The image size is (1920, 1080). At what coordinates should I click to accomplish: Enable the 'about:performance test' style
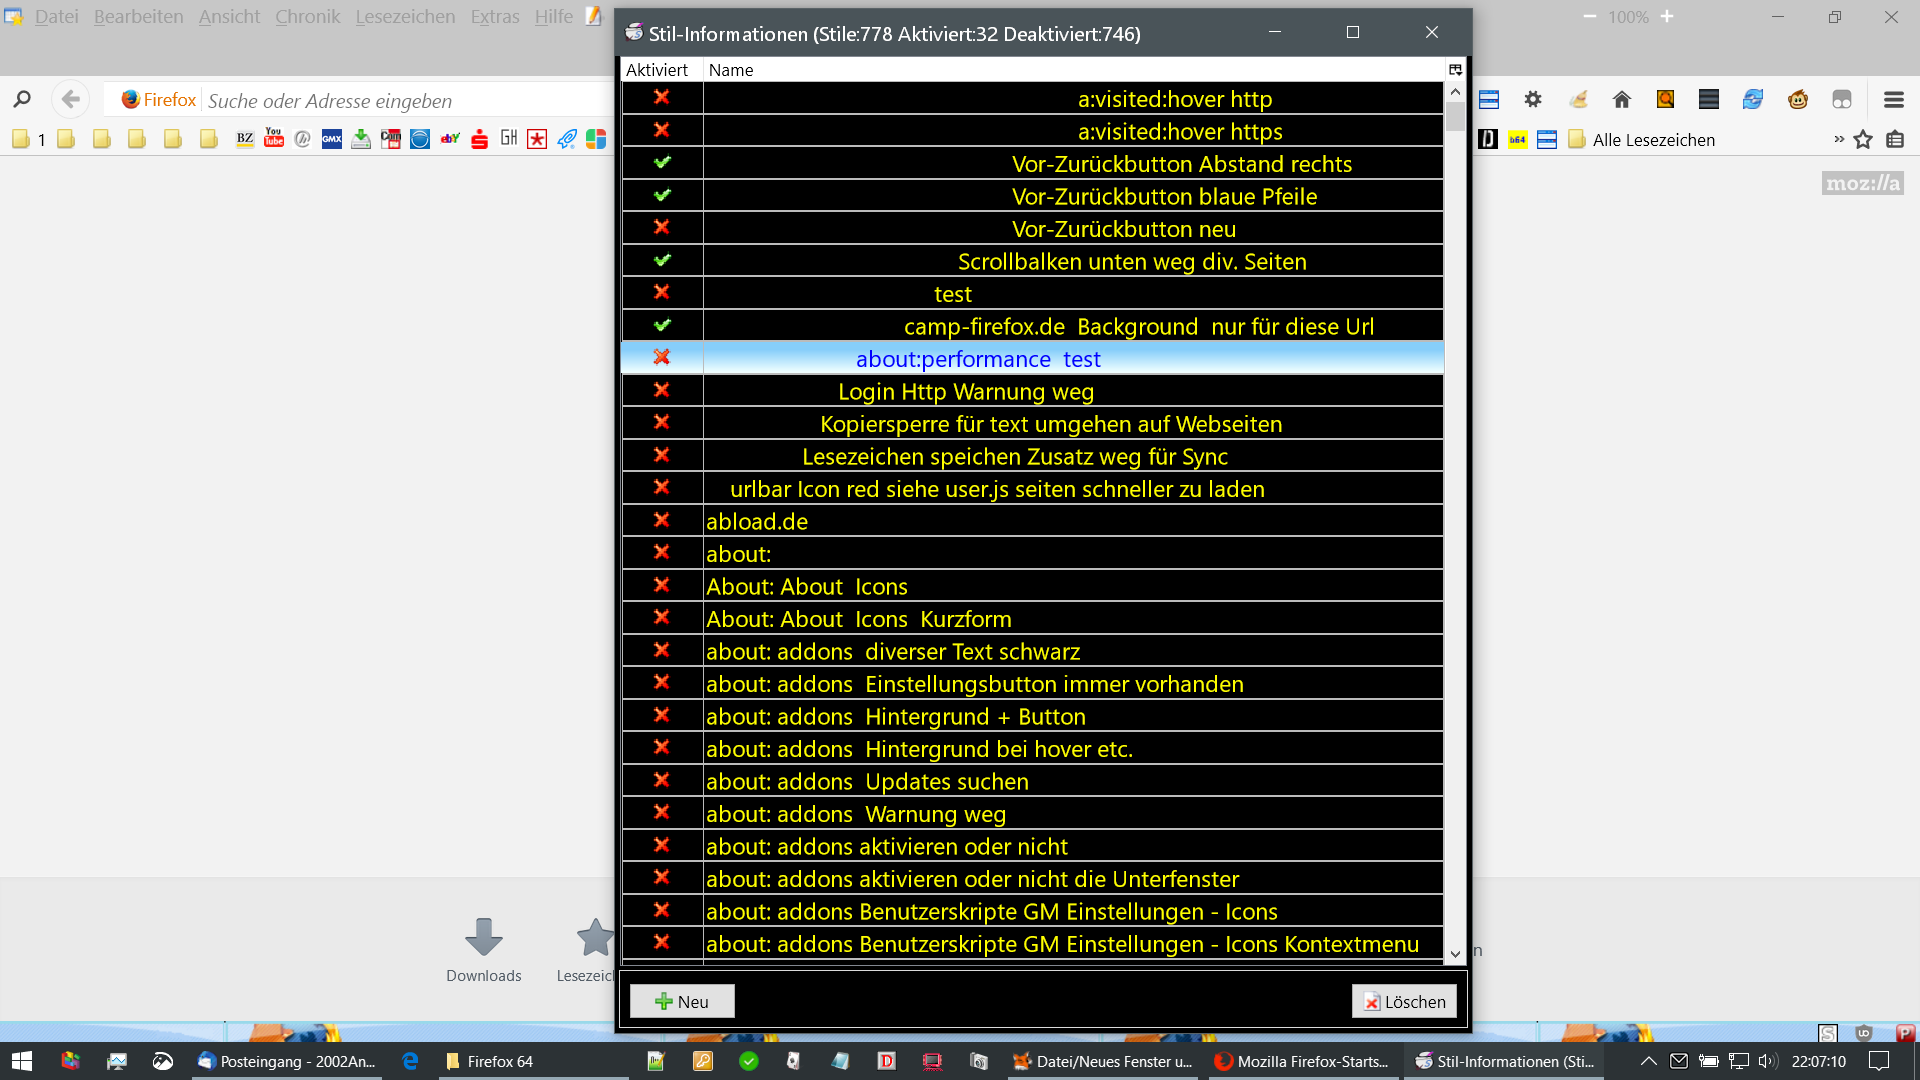tap(662, 358)
